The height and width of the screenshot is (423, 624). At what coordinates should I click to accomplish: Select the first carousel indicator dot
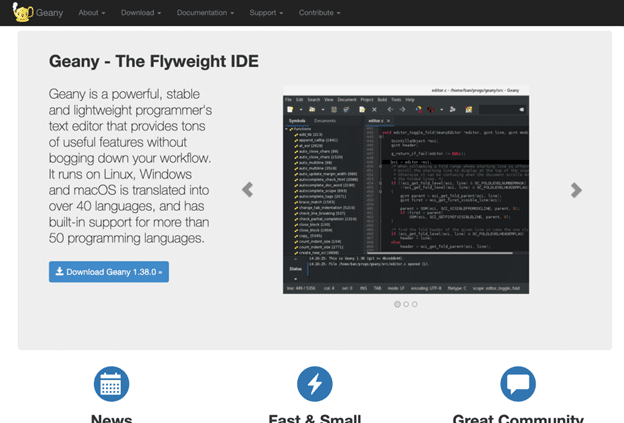397,304
